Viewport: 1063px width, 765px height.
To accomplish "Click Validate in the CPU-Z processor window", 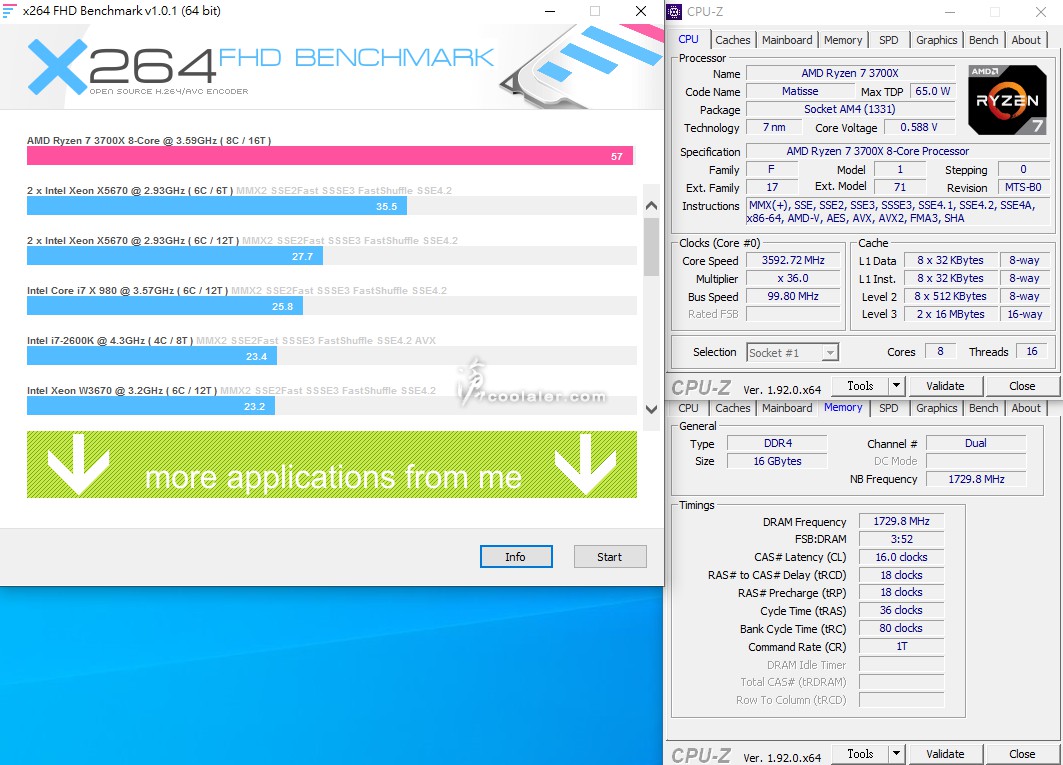I will tap(945, 386).
